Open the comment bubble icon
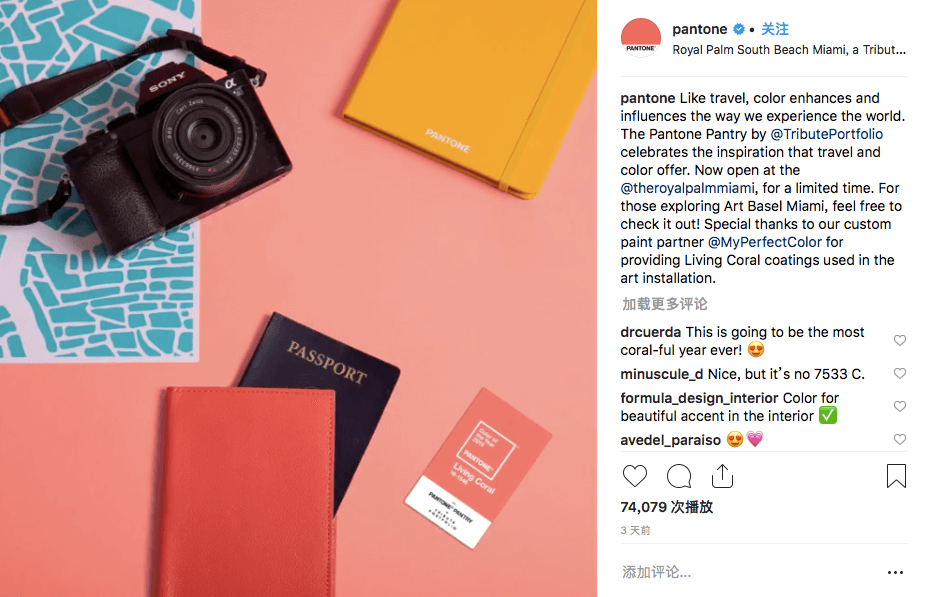929x597 pixels. click(x=679, y=476)
